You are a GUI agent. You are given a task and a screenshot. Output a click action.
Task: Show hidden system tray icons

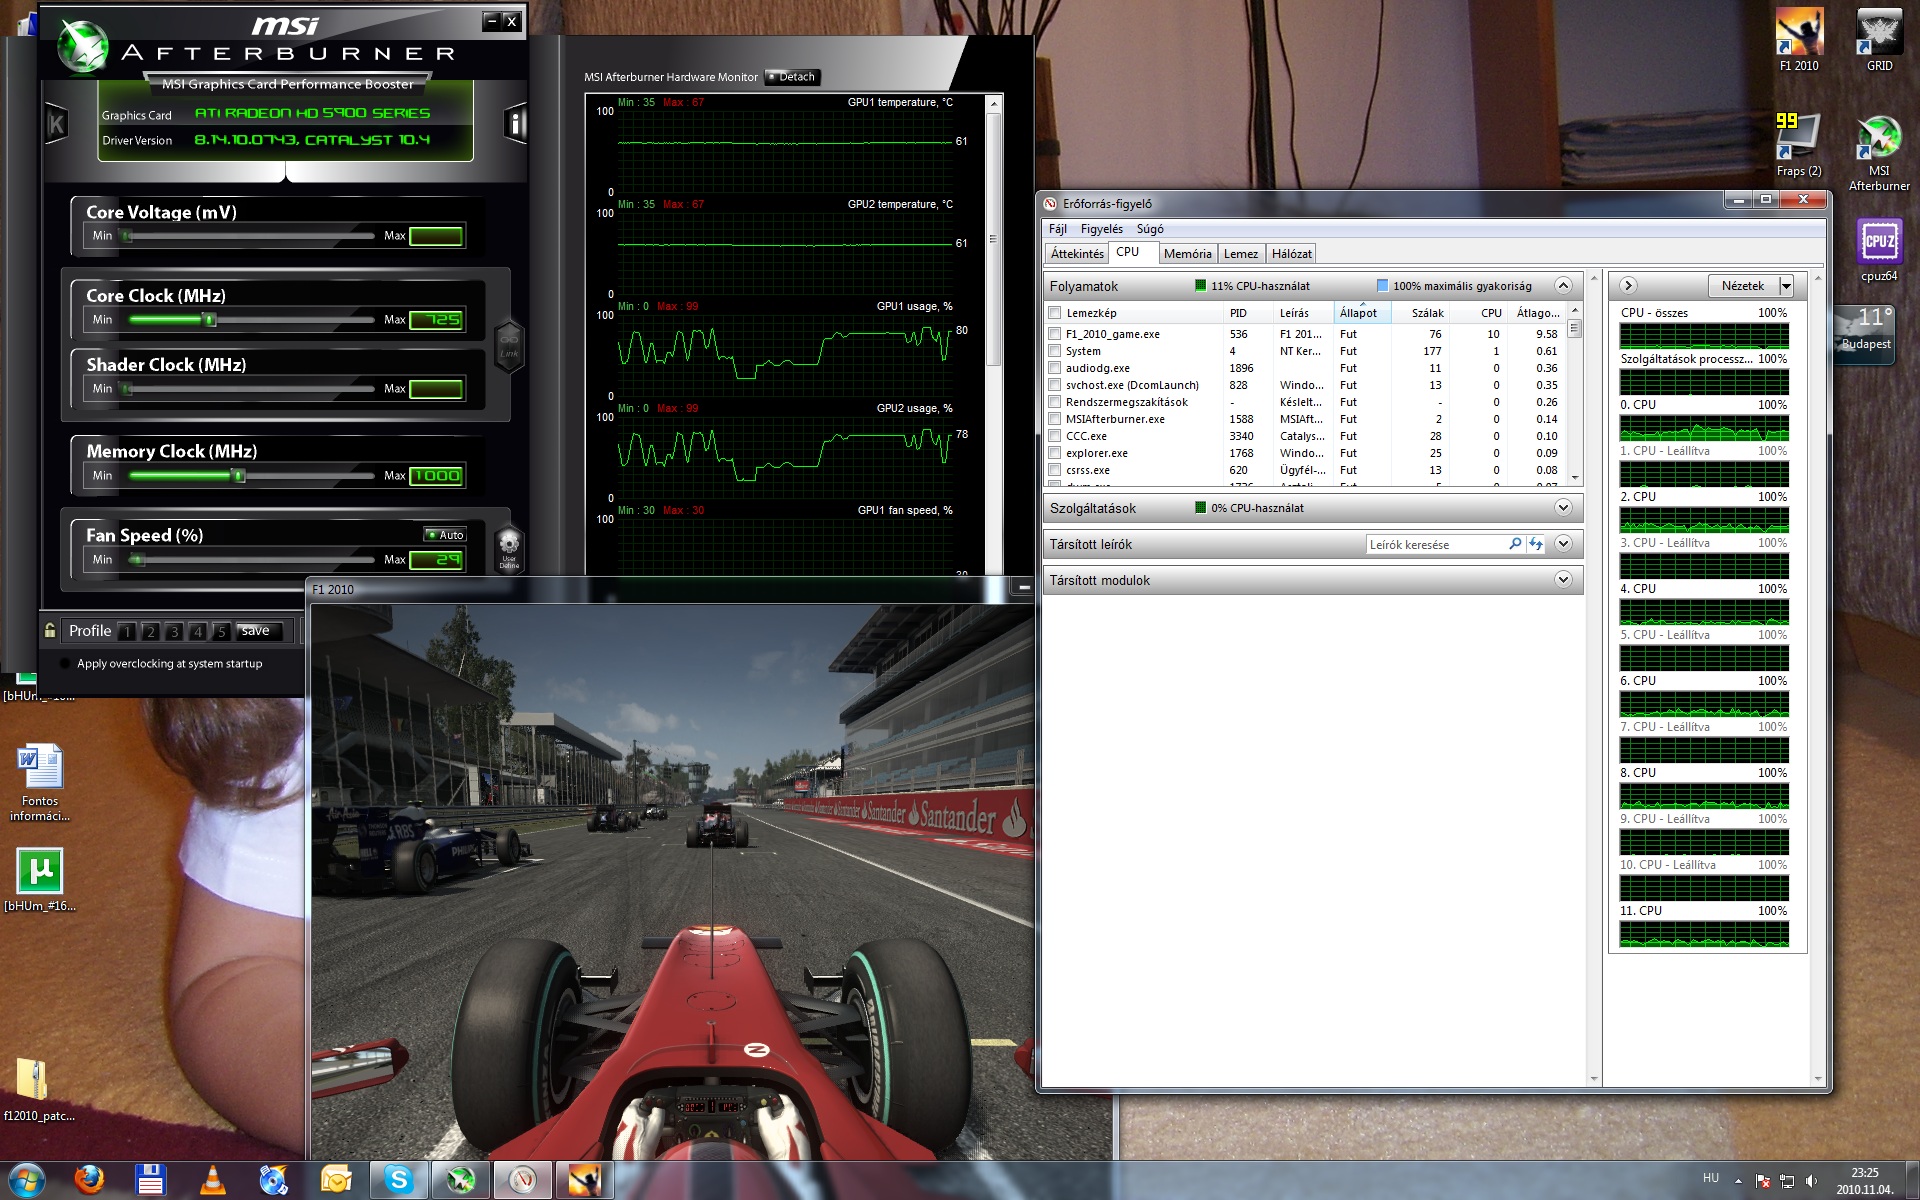click(1737, 1181)
